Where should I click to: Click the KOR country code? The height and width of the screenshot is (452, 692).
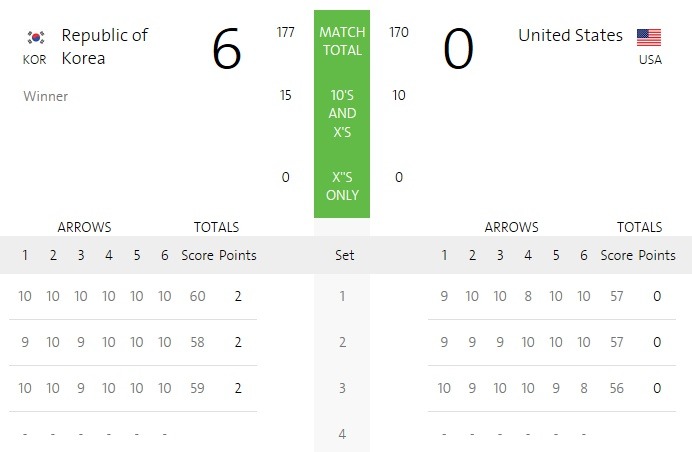[x=34, y=60]
